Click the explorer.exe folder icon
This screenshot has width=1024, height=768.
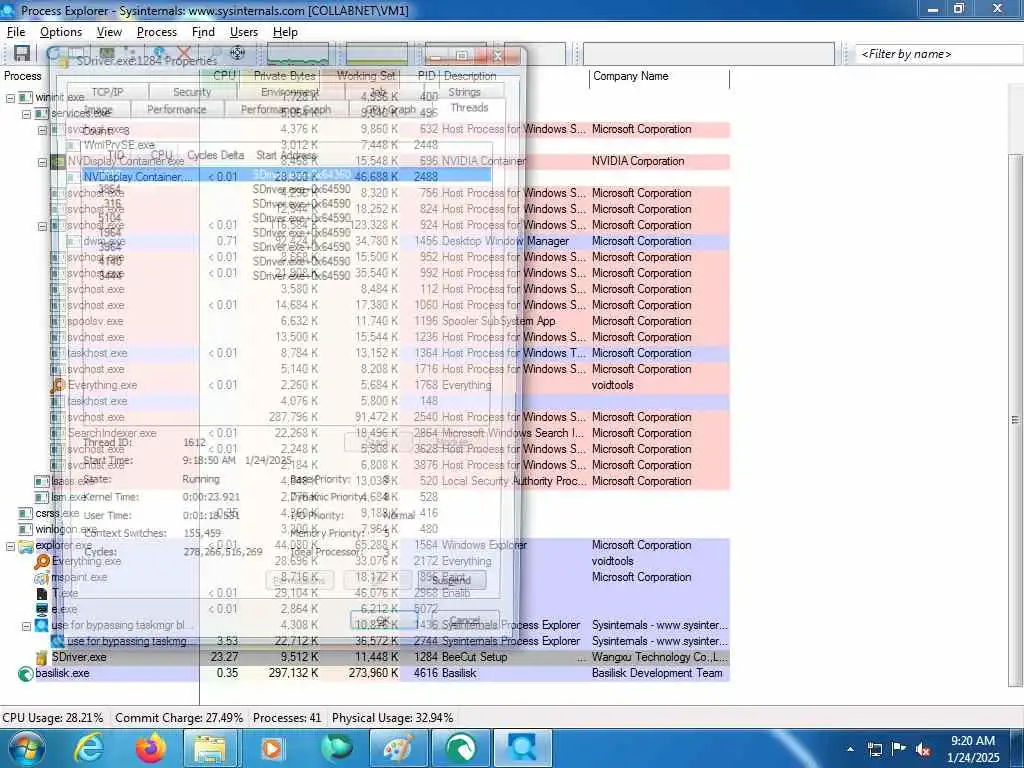25,545
